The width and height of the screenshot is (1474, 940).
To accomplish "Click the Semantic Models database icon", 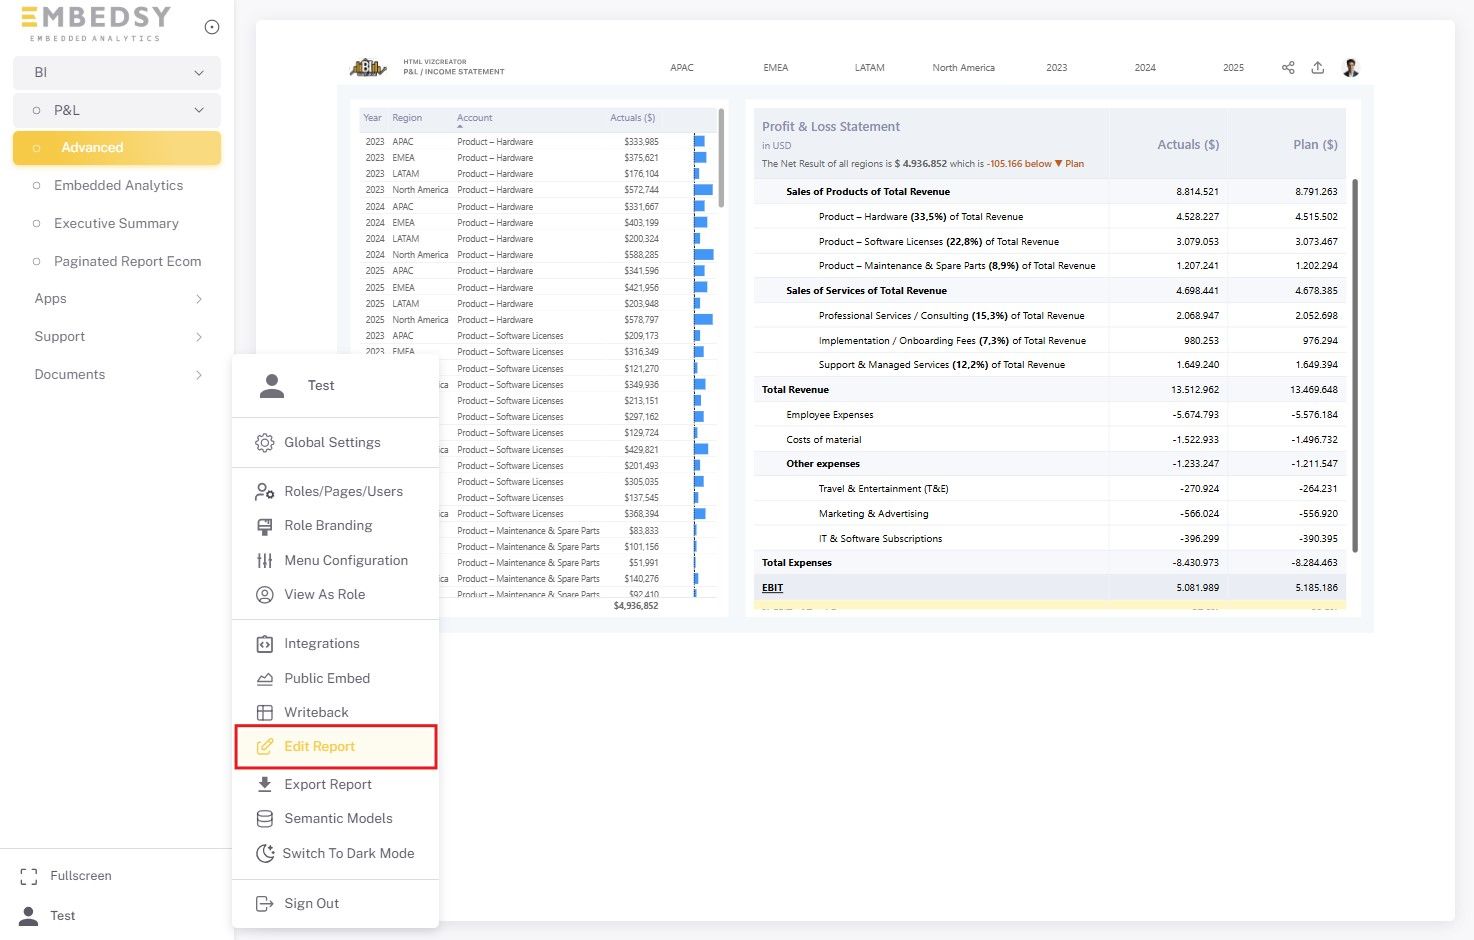I will coord(265,819).
